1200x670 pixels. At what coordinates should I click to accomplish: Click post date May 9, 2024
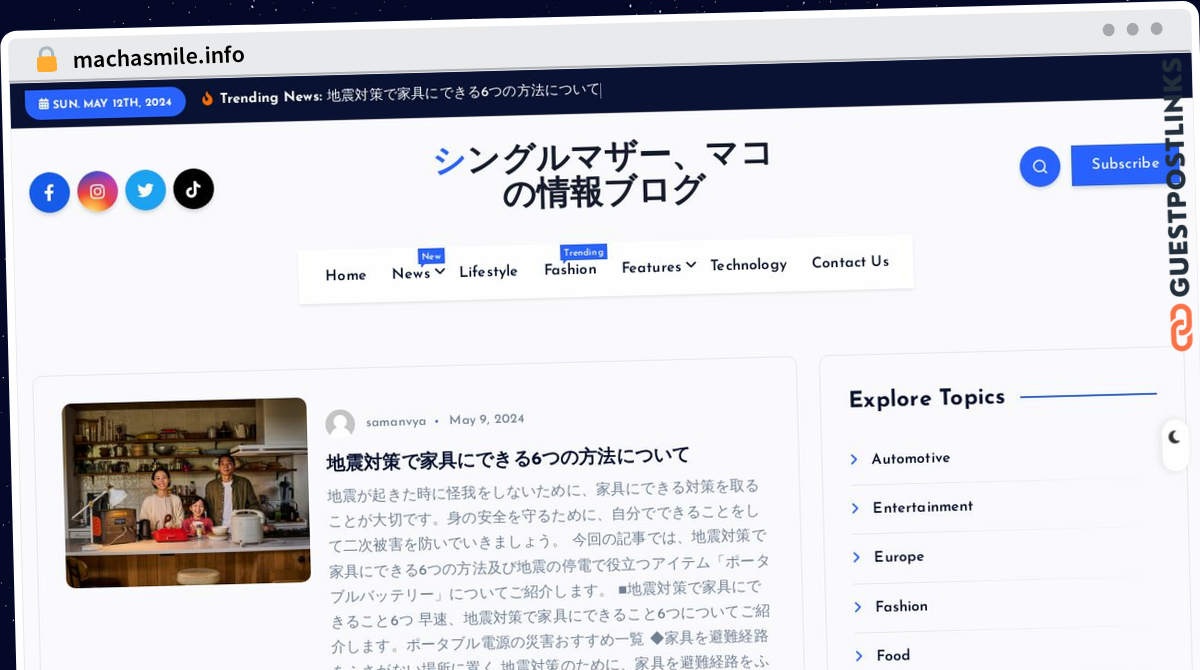[x=486, y=420]
